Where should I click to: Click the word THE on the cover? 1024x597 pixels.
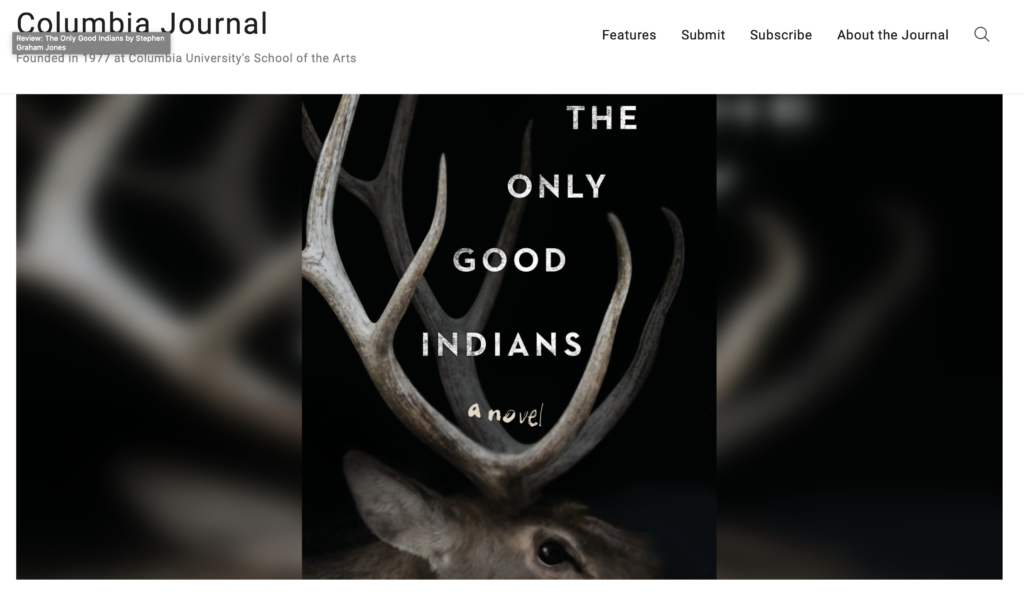[602, 118]
